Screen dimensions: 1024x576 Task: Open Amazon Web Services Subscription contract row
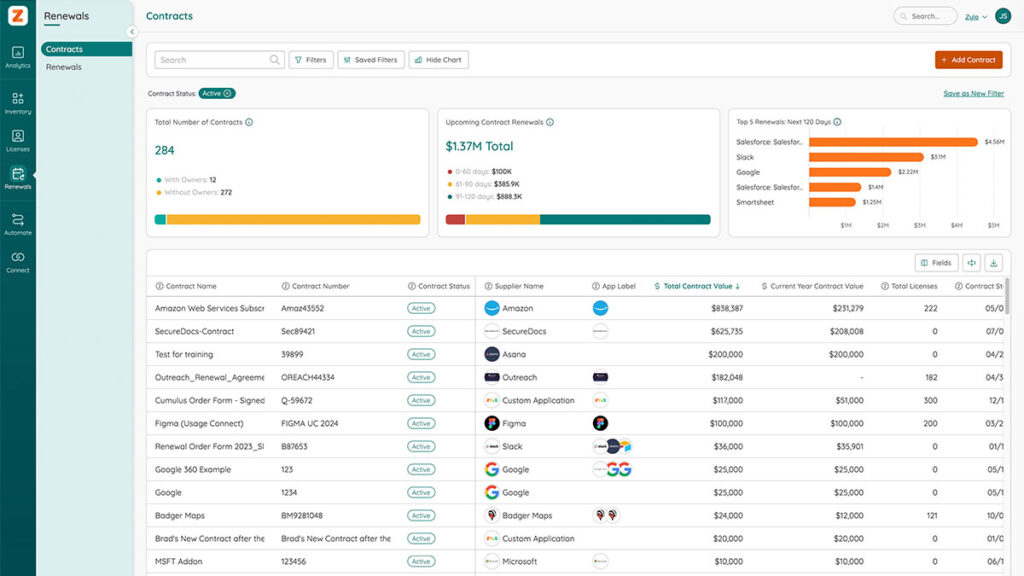pos(210,308)
